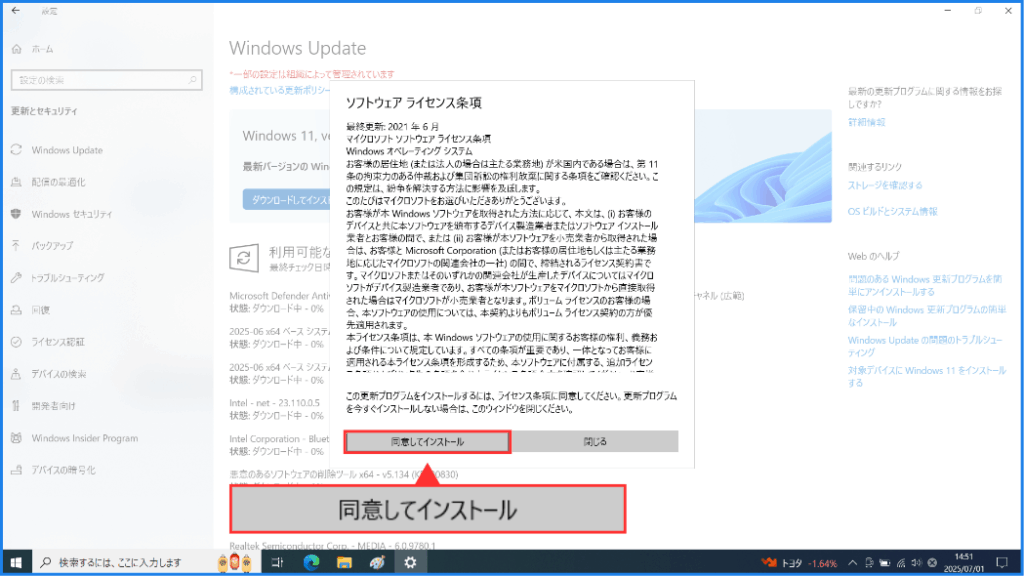Click the Settings gear on taskbar
The width and height of the screenshot is (1024, 576).
(x=410, y=562)
